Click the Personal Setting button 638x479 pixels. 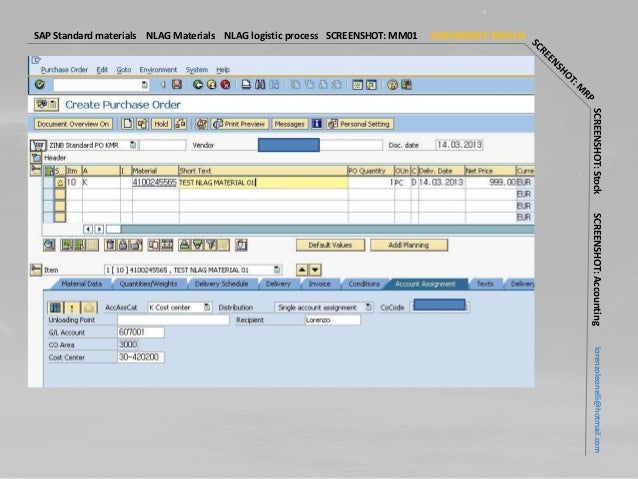click(360, 124)
